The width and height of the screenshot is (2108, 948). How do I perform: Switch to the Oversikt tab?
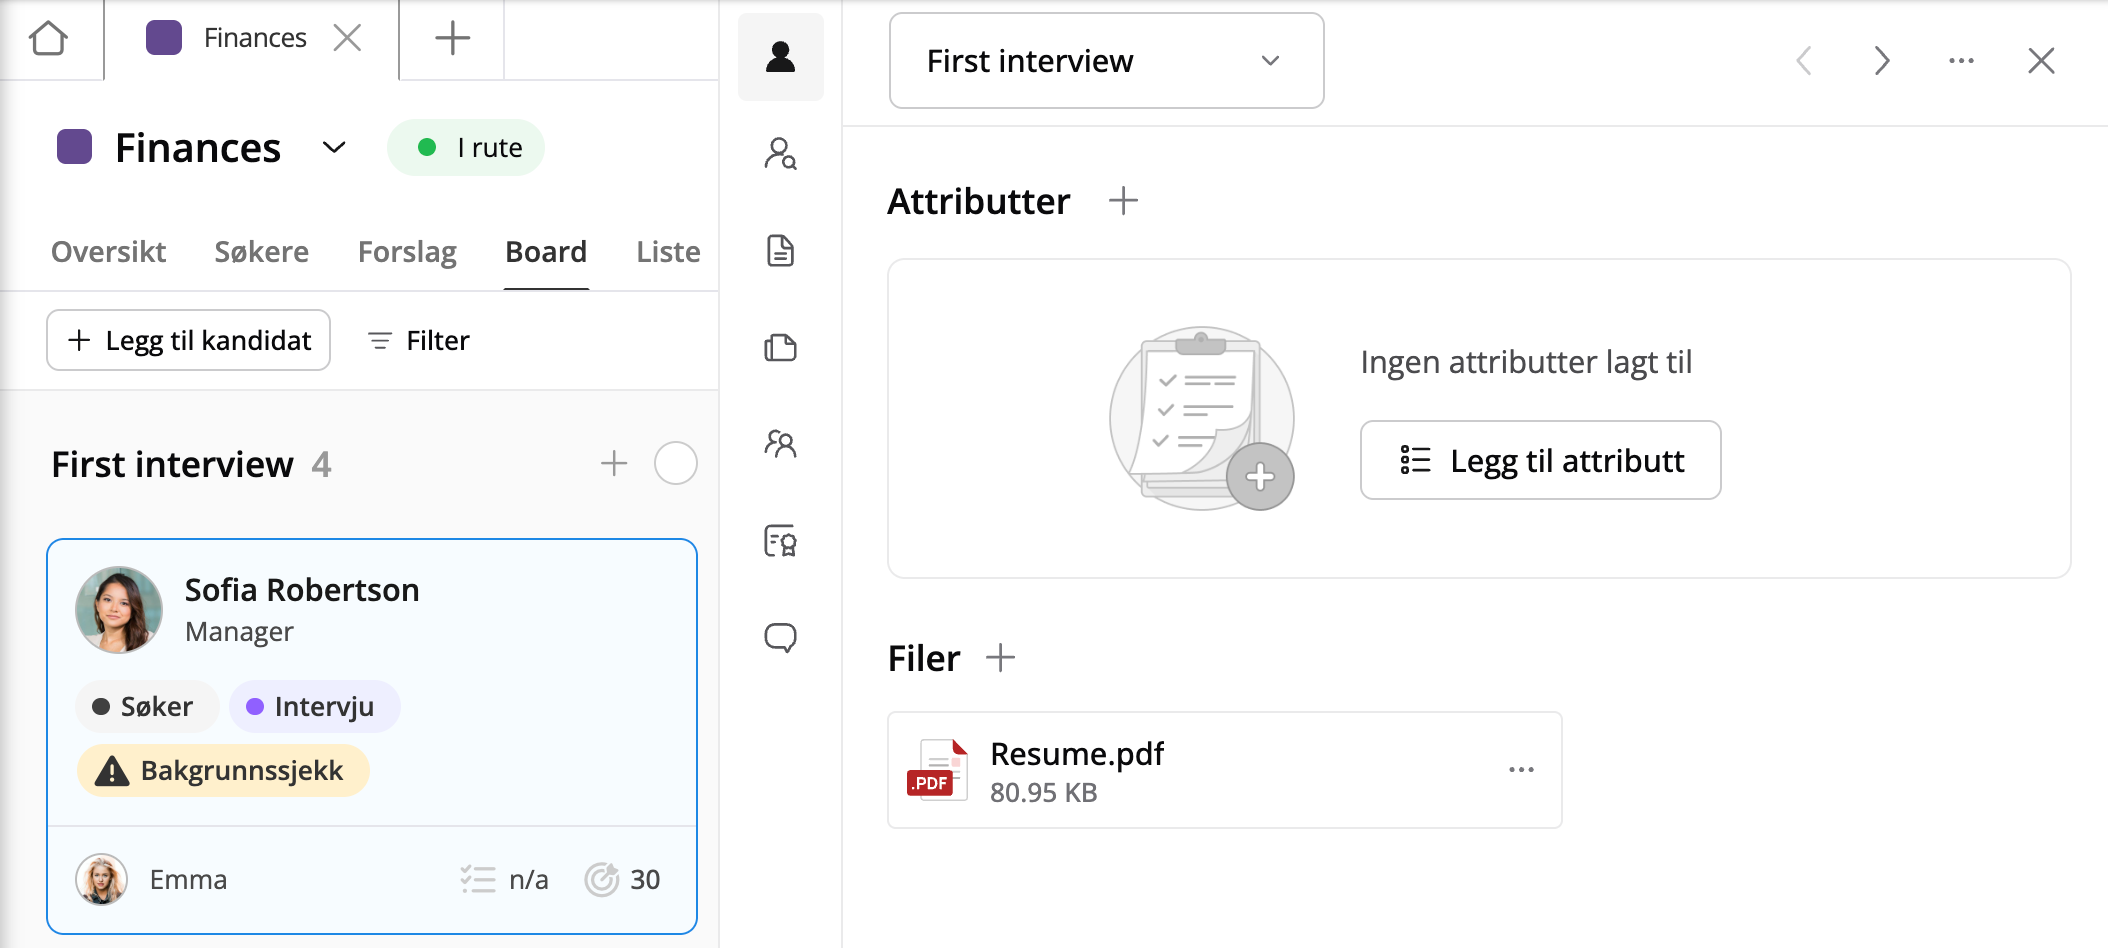pyautogui.click(x=108, y=252)
